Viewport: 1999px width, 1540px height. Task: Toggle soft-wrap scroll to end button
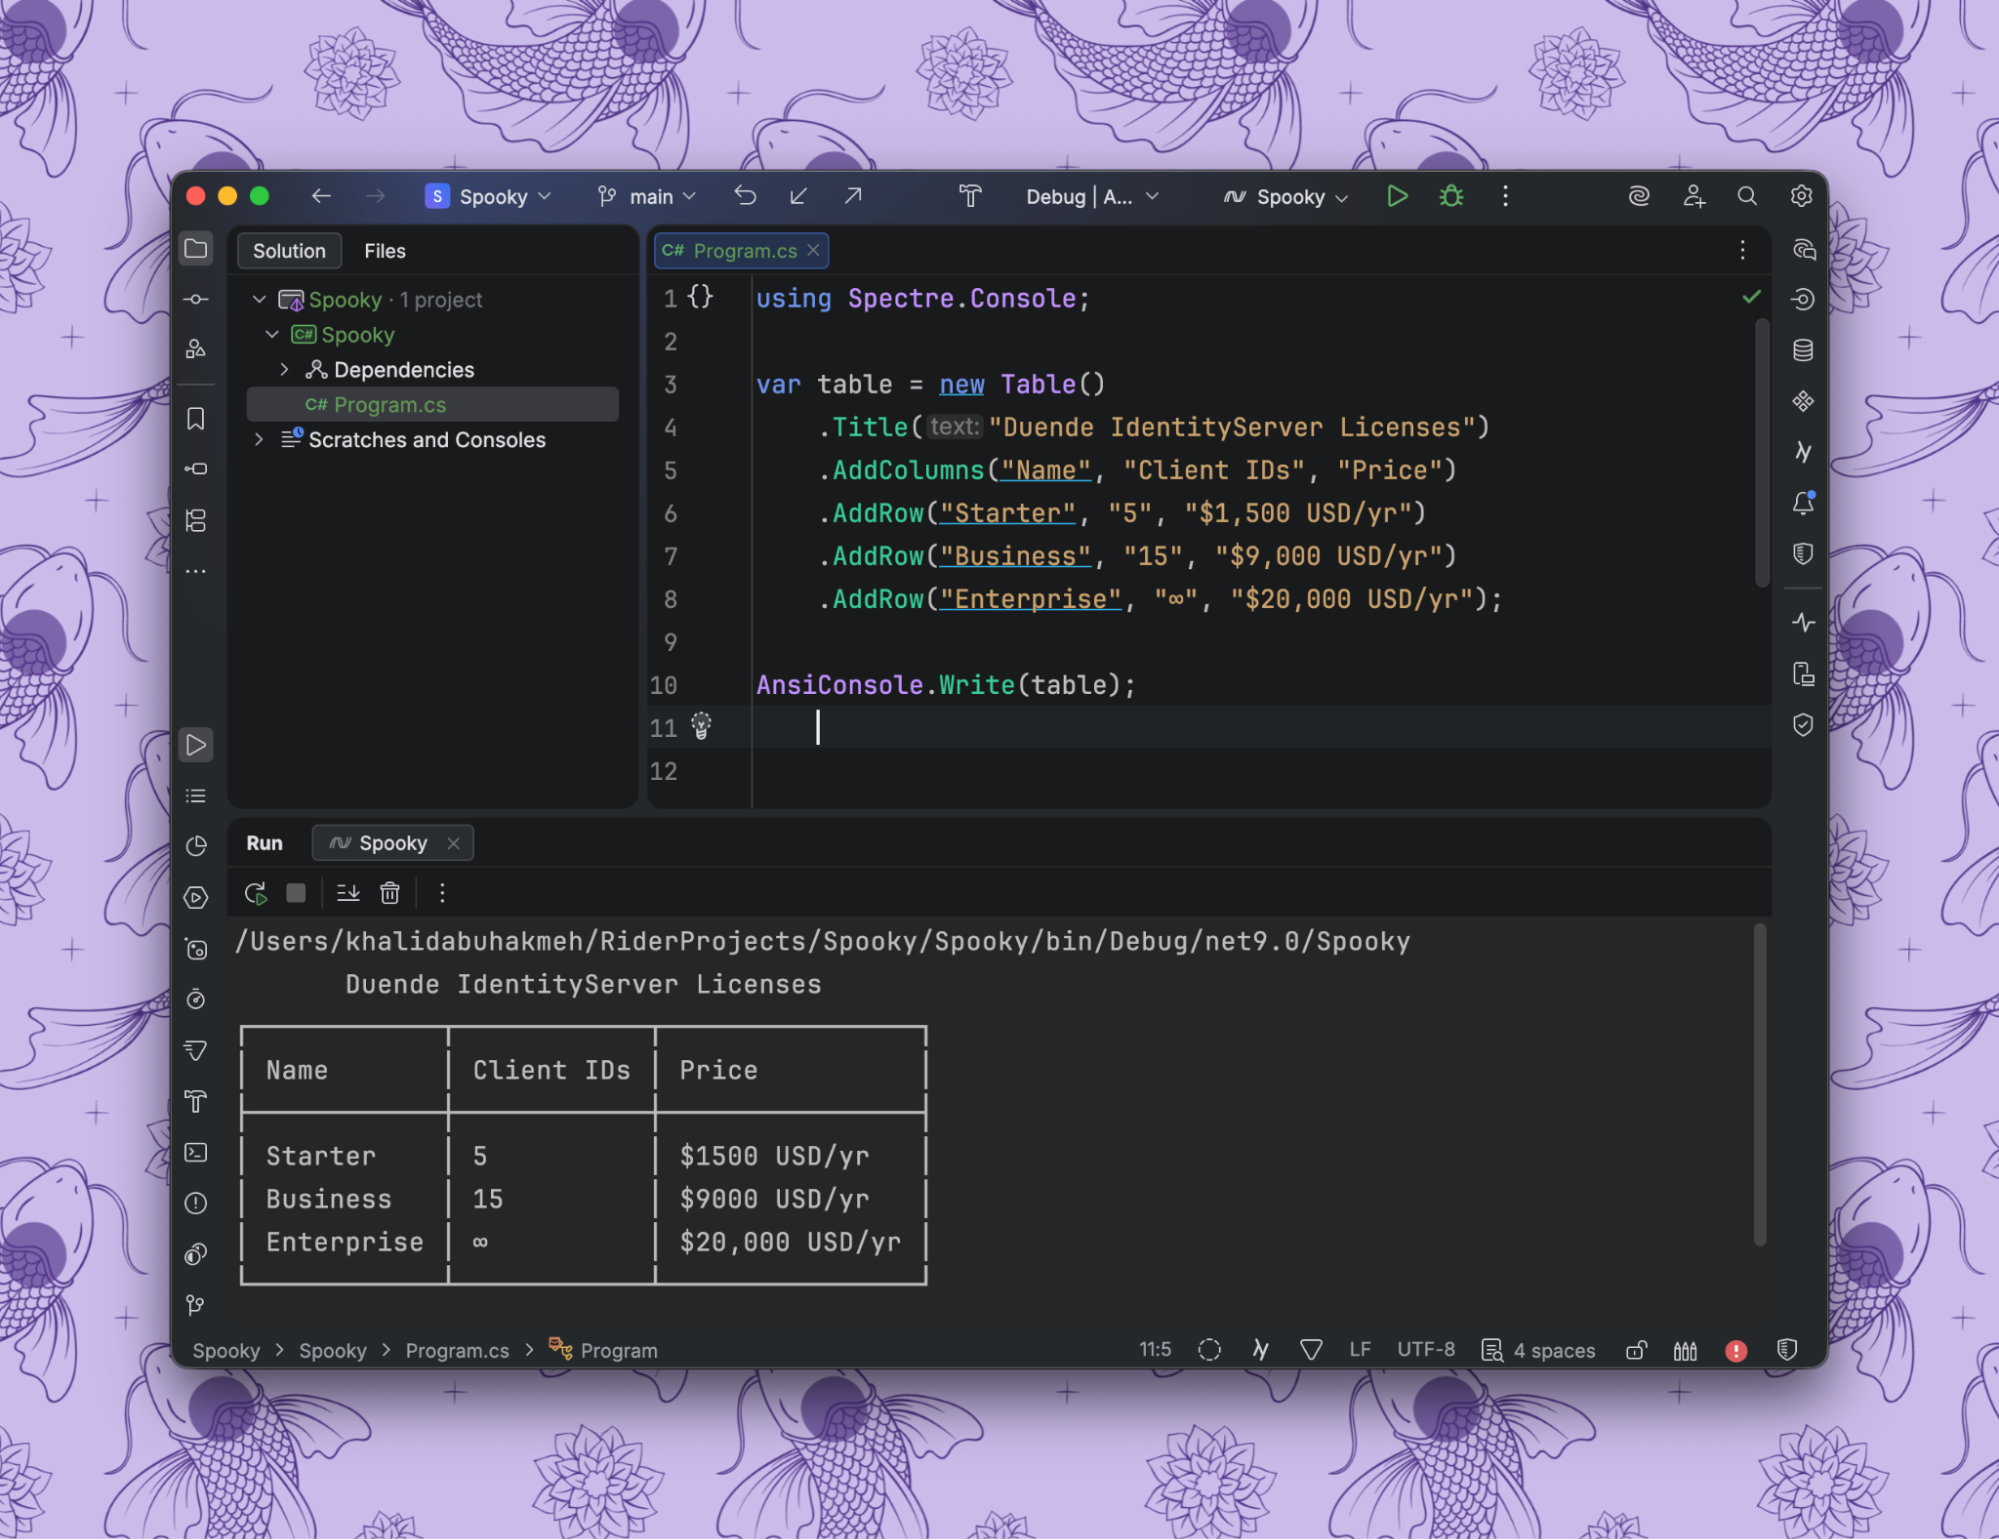click(348, 893)
